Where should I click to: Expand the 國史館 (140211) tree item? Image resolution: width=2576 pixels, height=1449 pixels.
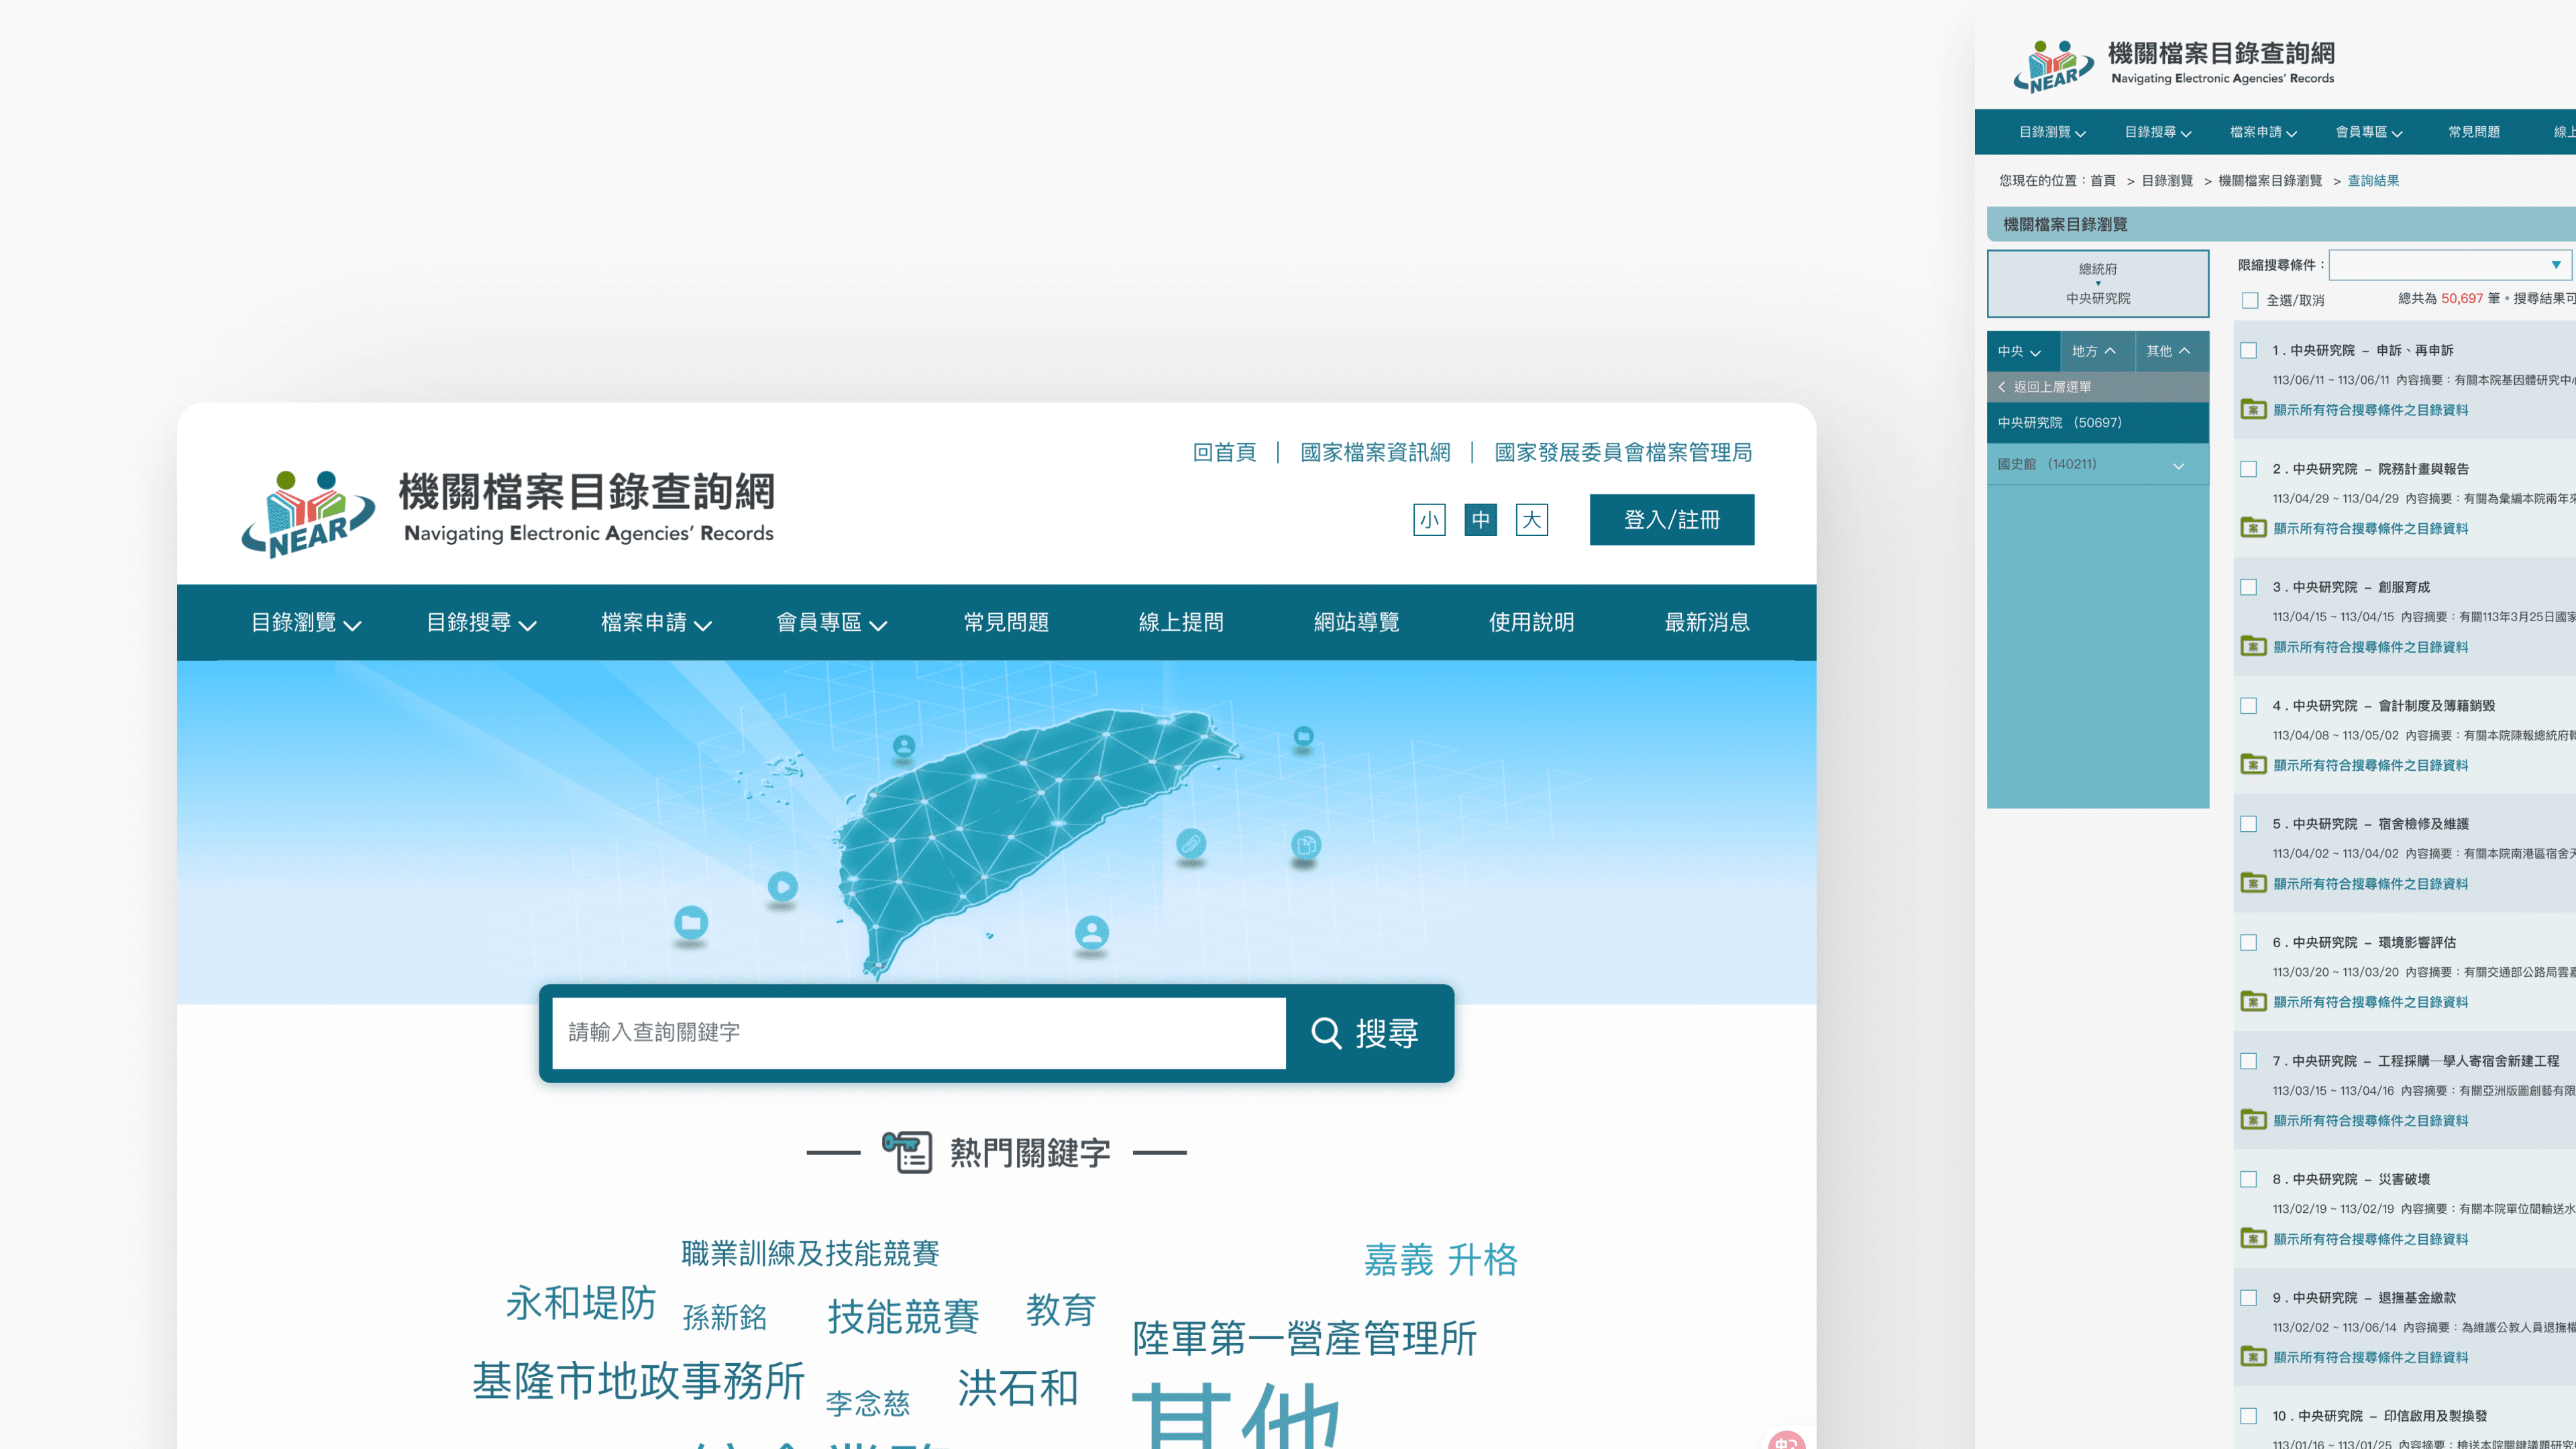2178,465
